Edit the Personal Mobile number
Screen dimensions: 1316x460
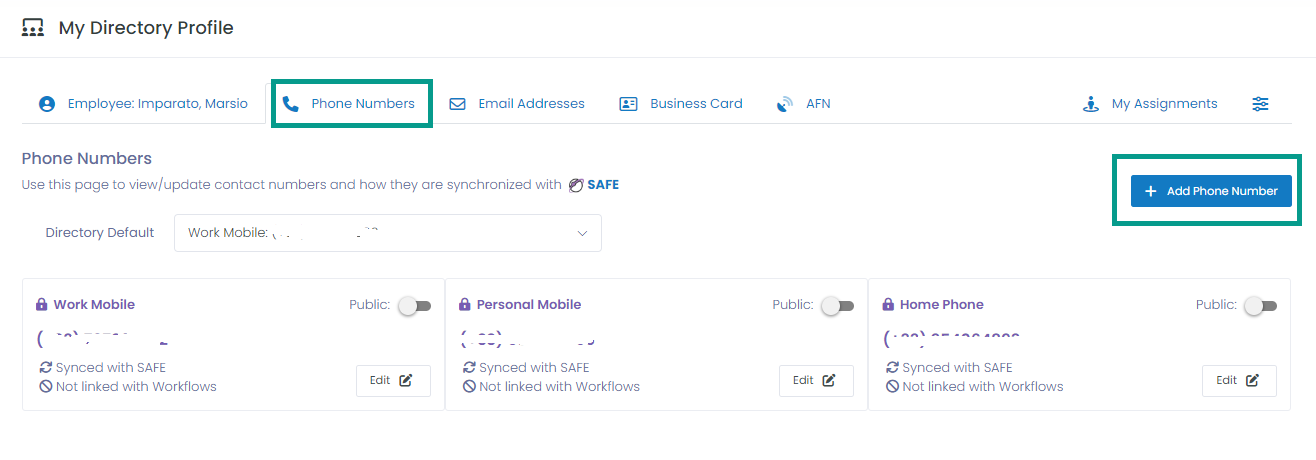click(x=816, y=380)
